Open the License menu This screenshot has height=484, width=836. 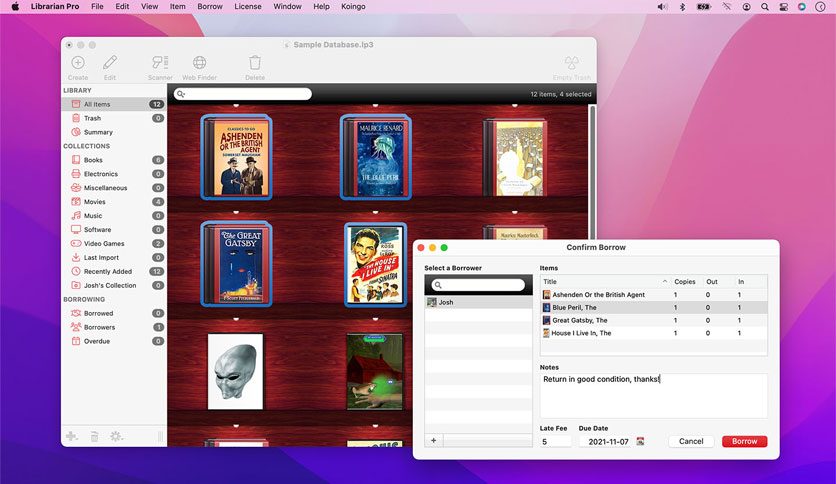[x=248, y=6]
